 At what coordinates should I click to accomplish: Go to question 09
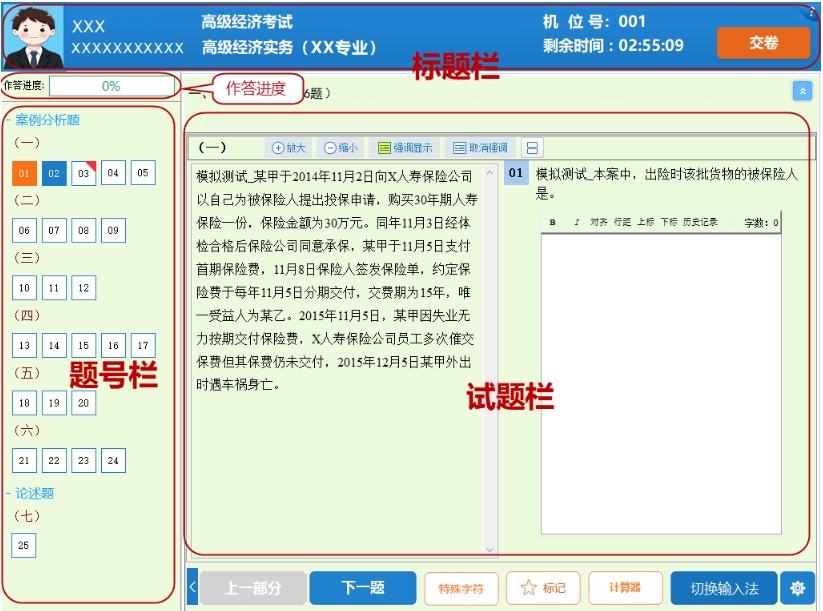pyautogui.click(x=113, y=230)
